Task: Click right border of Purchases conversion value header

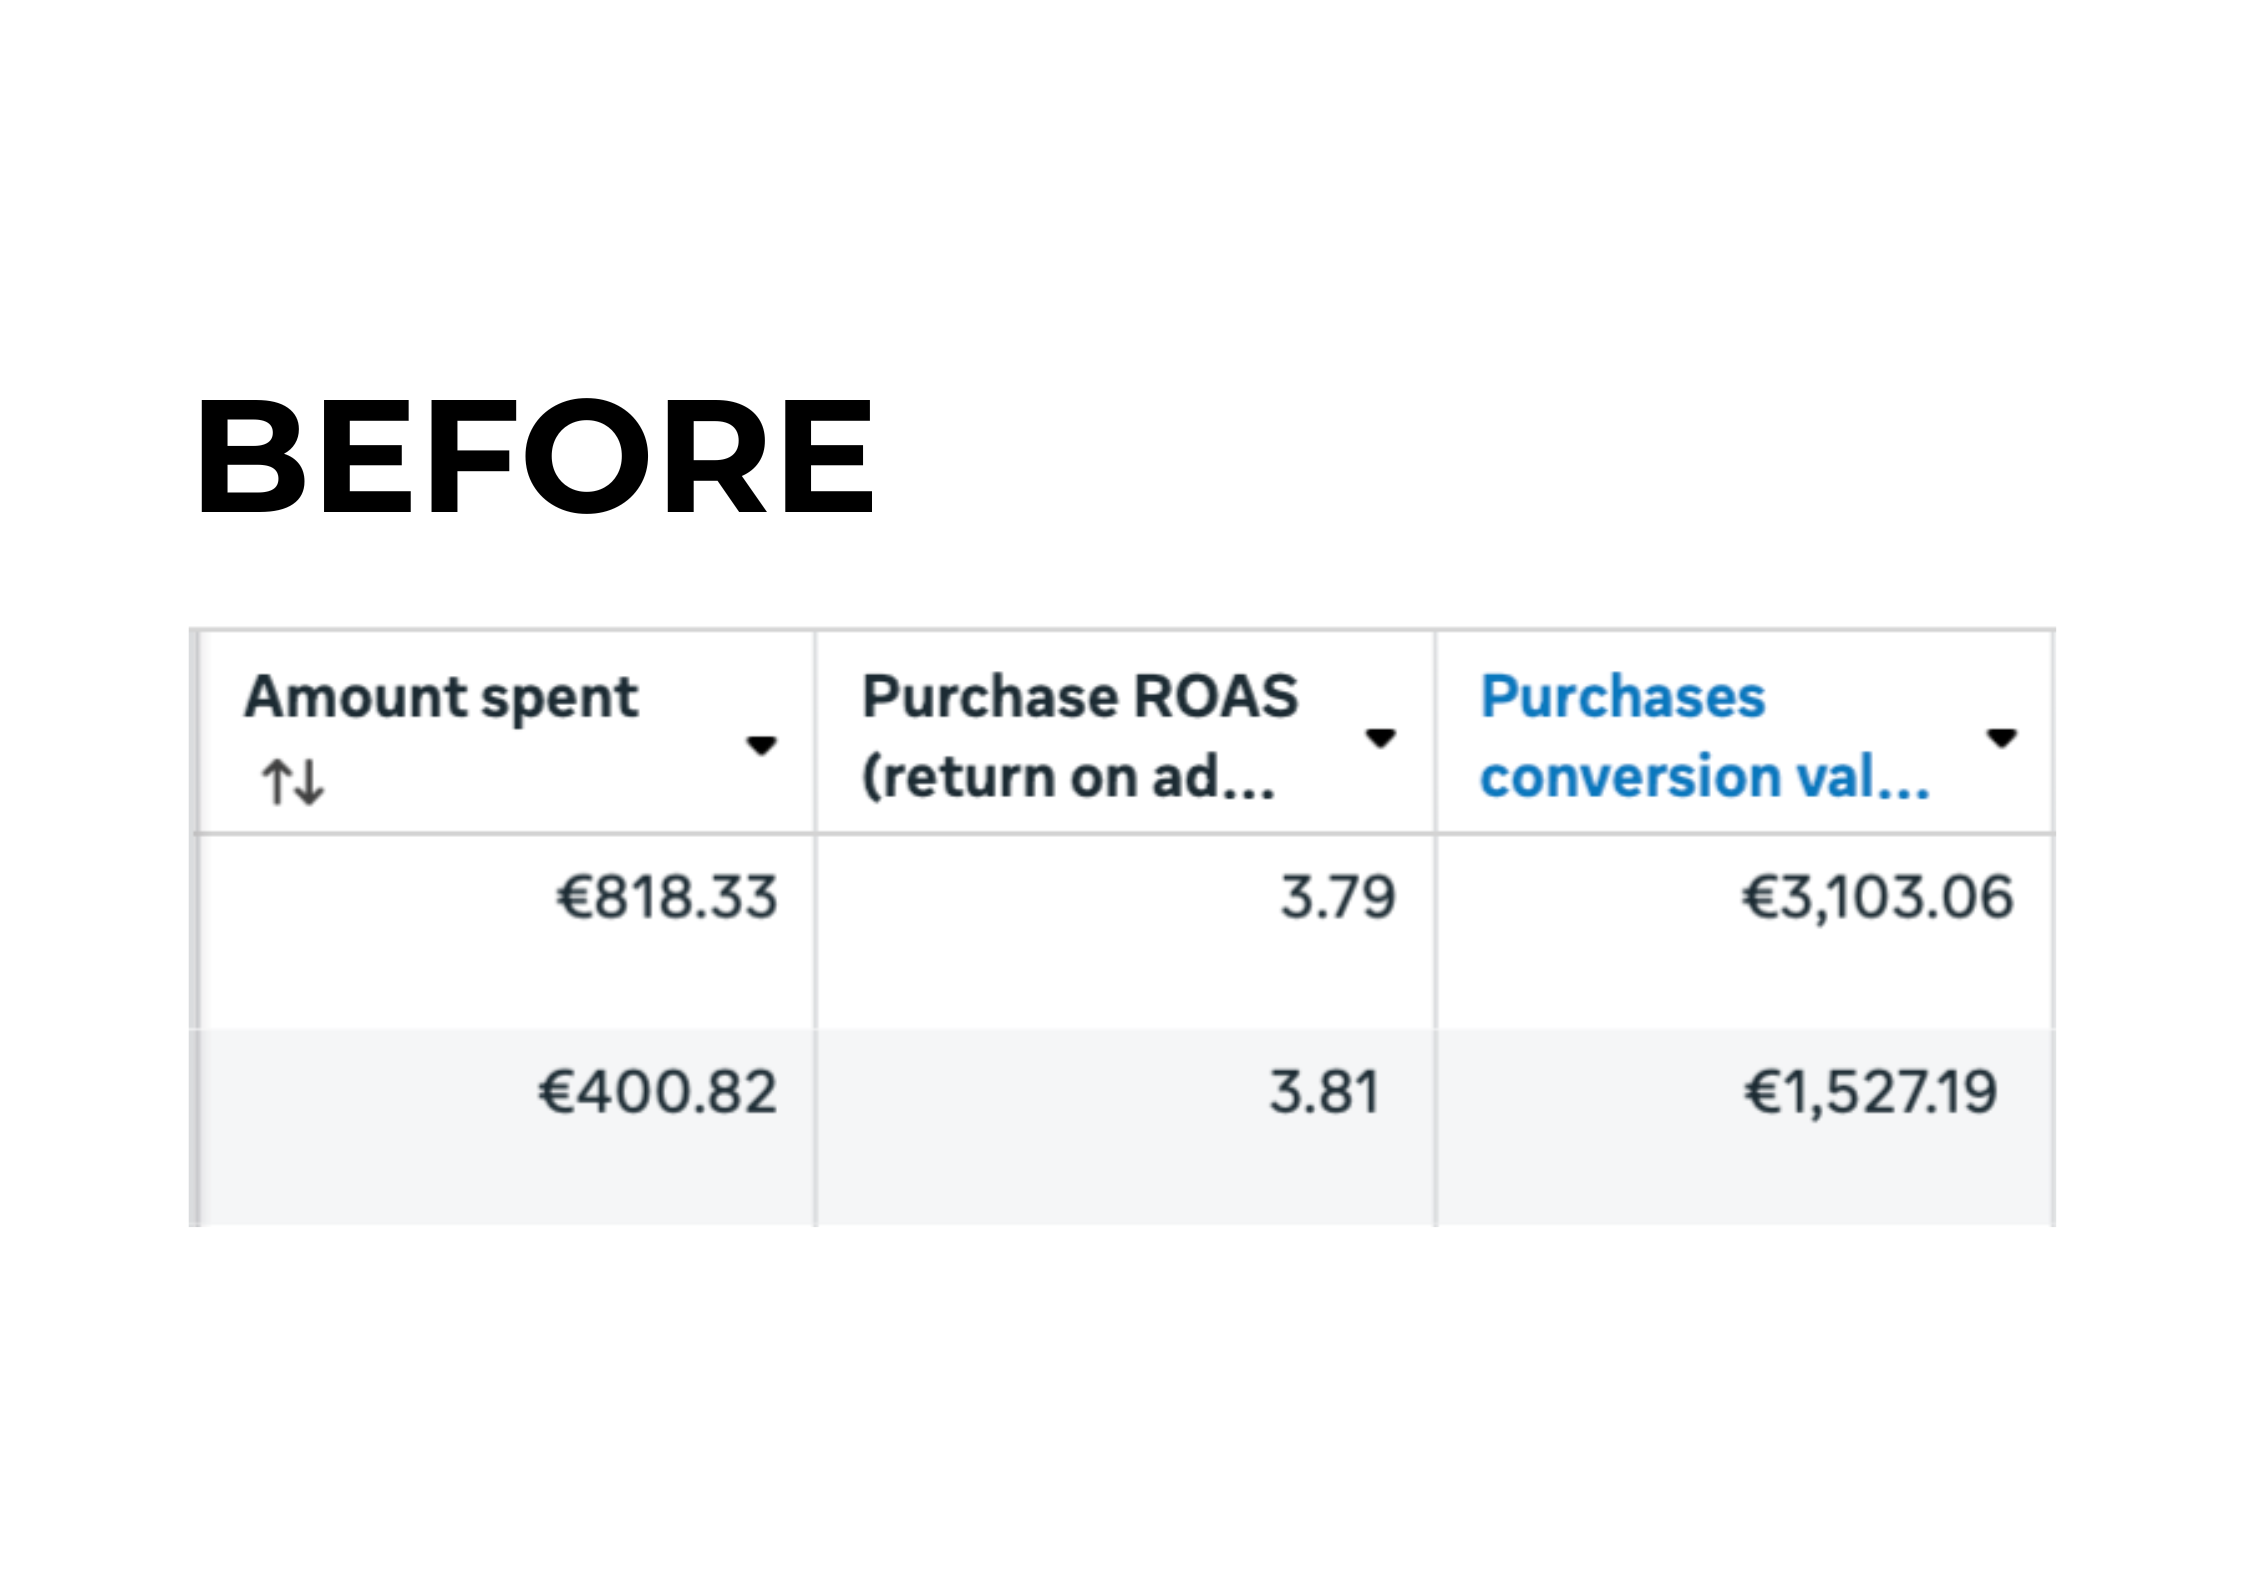Action: [x=2052, y=732]
